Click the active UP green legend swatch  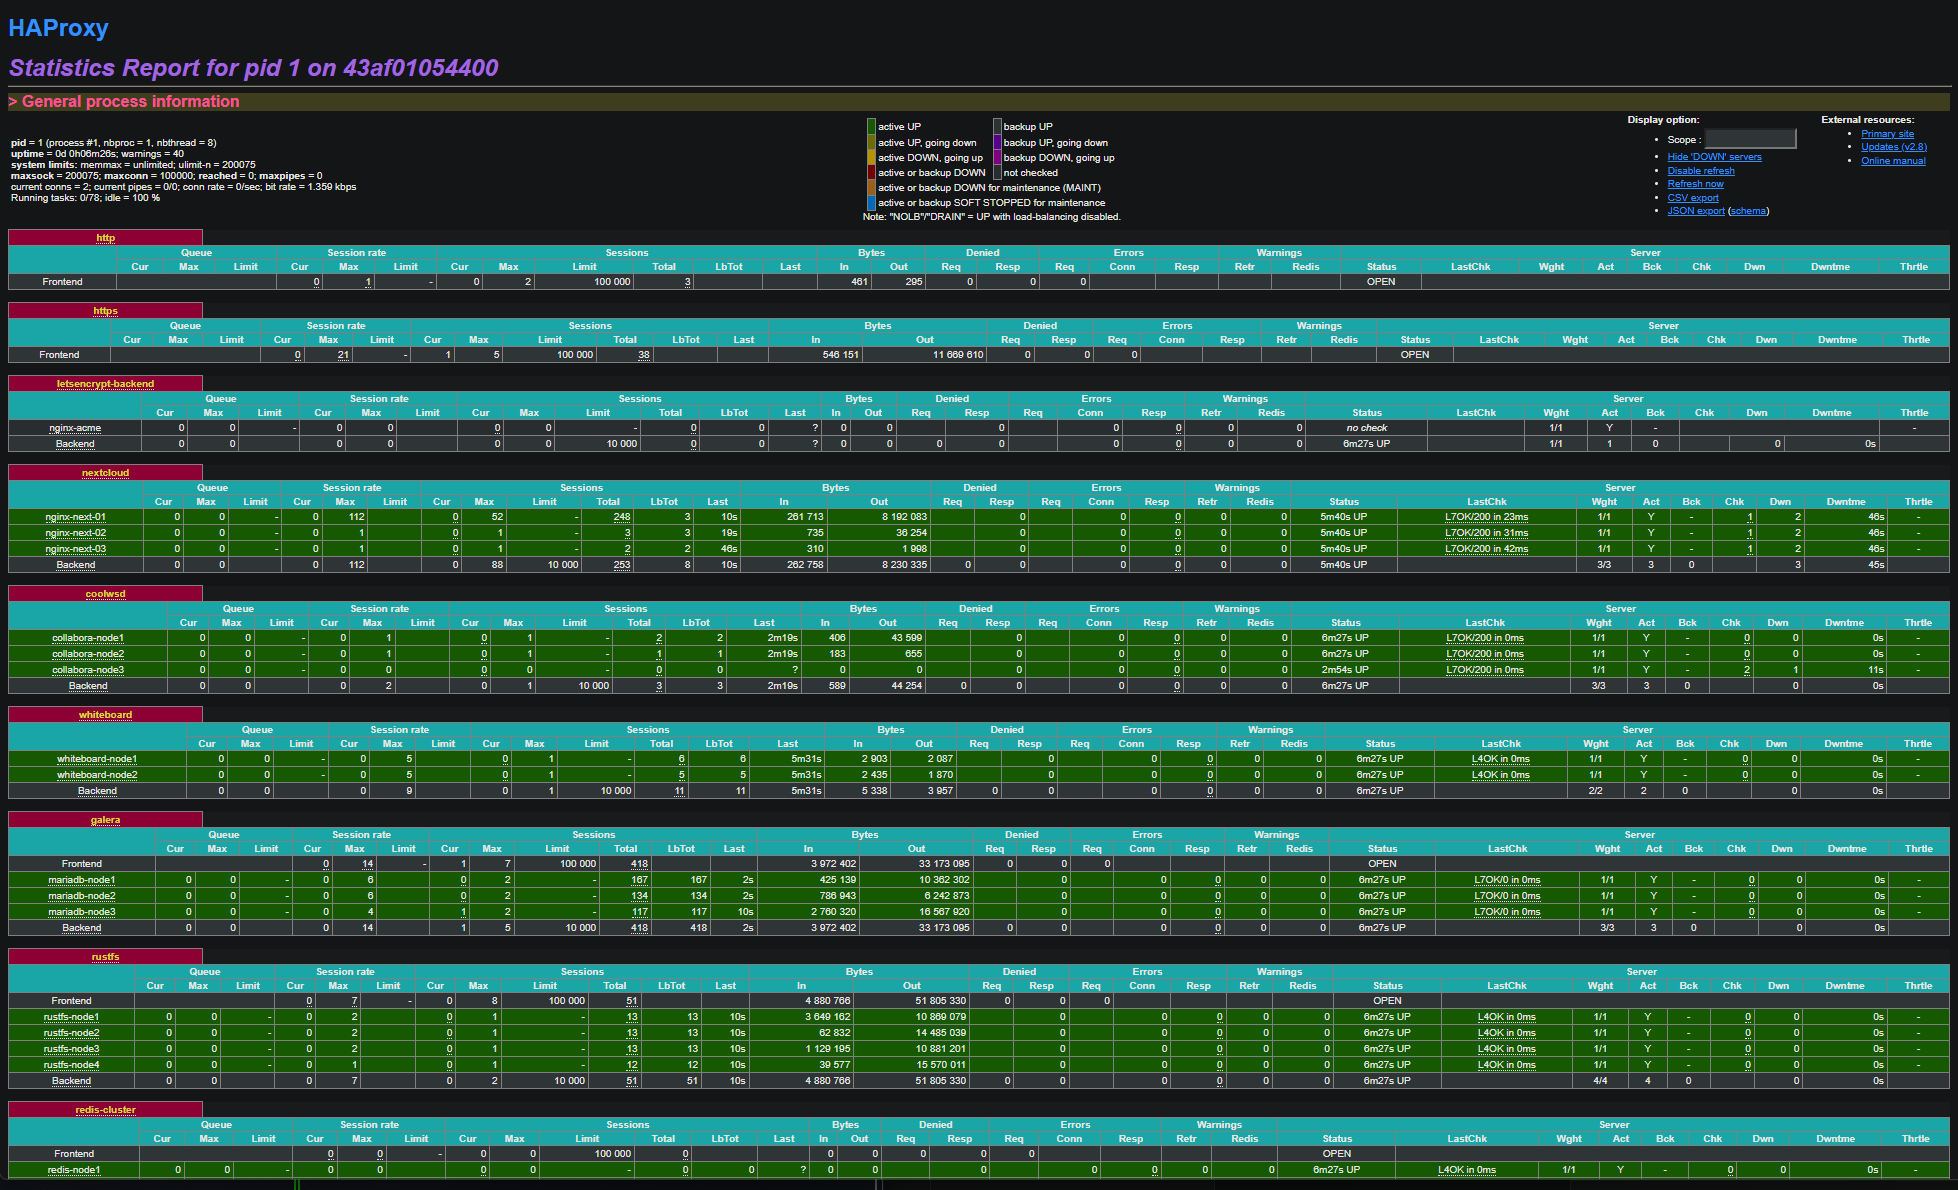point(871,126)
